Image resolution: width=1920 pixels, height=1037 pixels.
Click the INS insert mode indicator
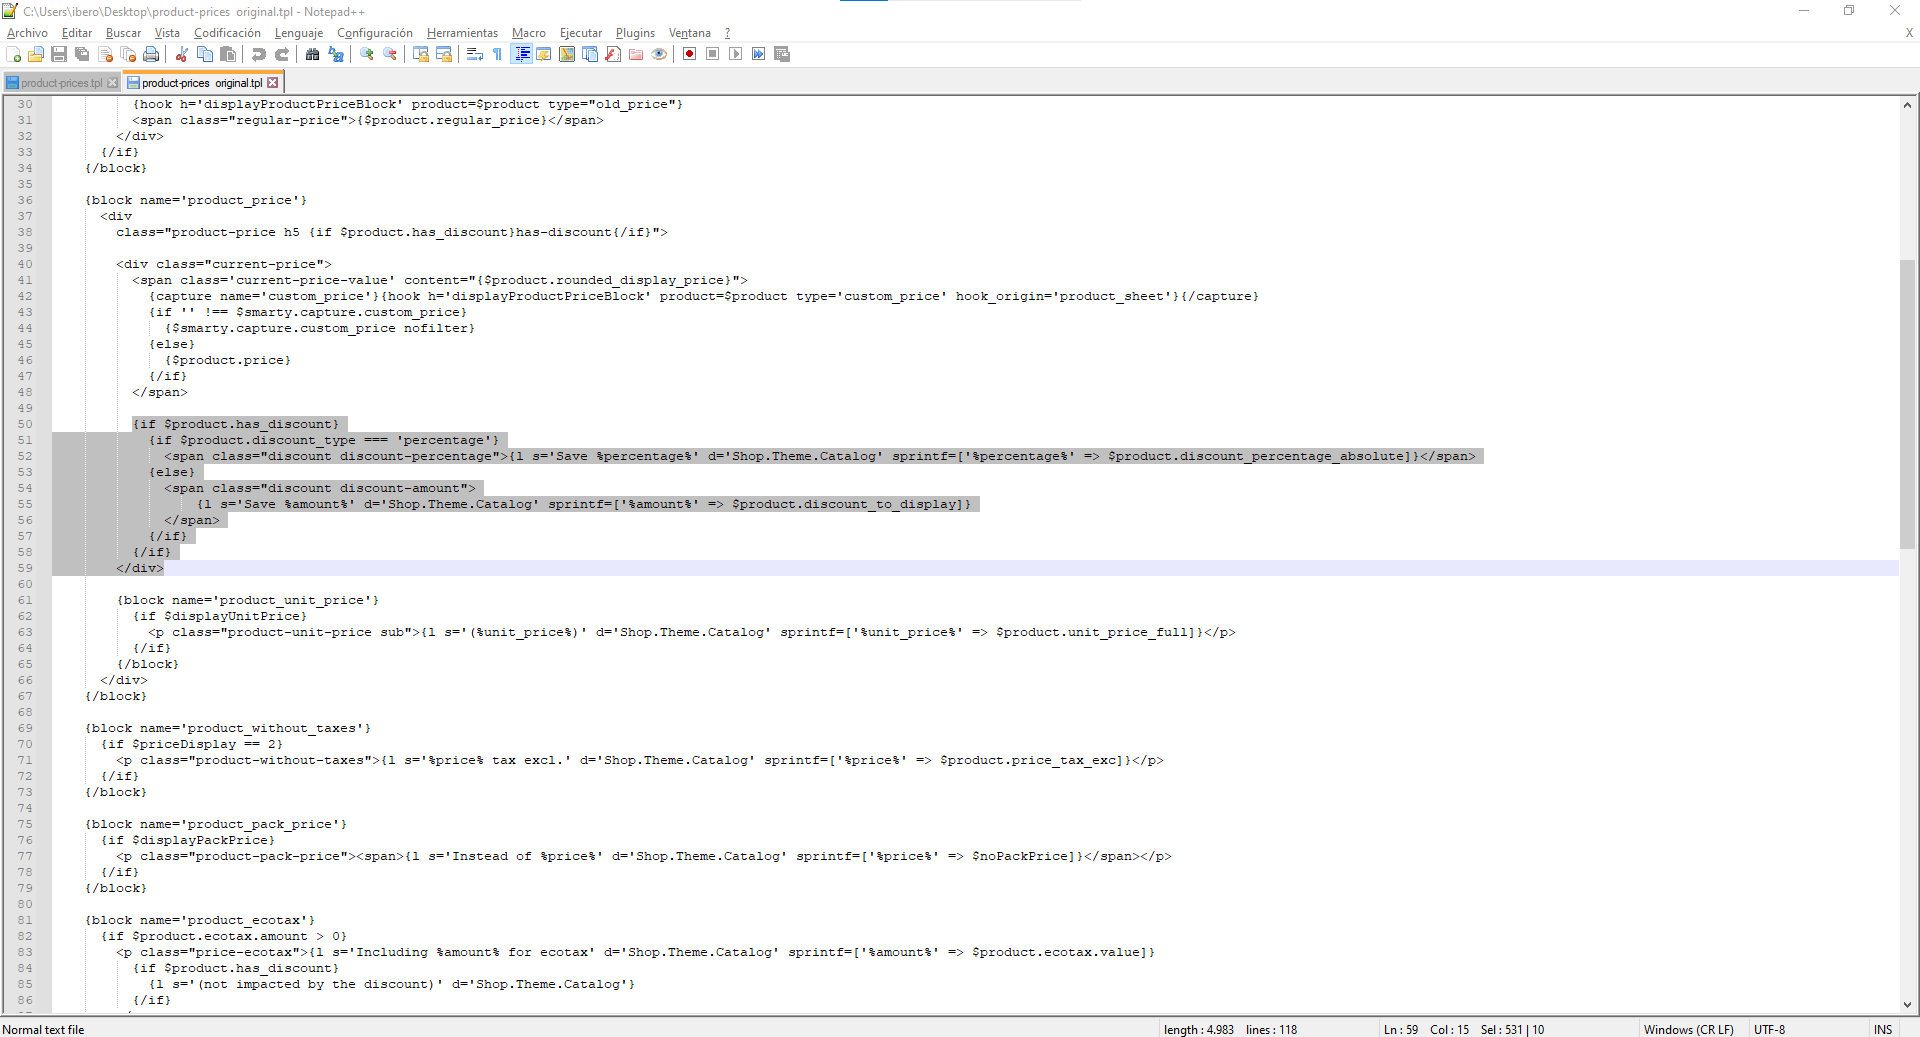pos(1883,1029)
